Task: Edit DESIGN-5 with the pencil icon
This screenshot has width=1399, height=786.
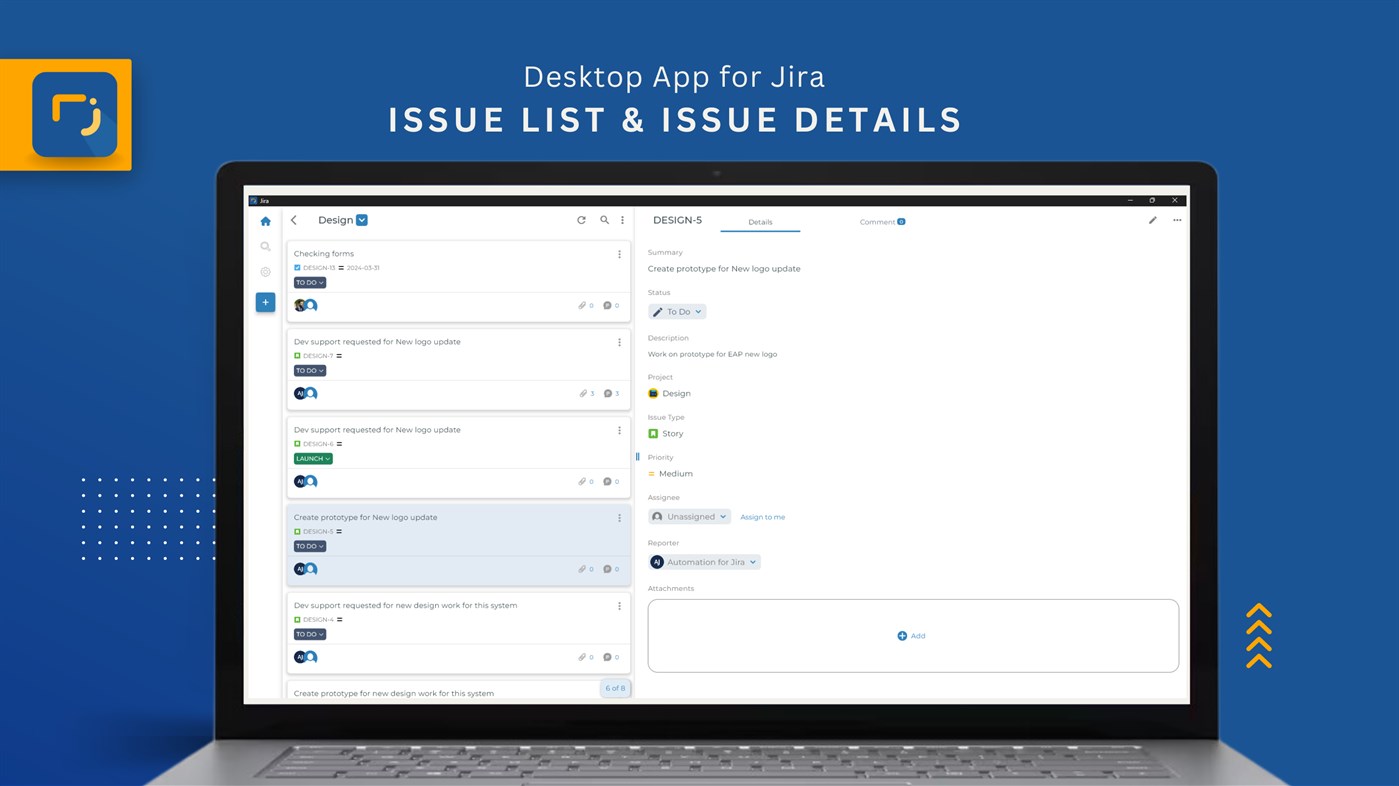Action: click(1151, 219)
